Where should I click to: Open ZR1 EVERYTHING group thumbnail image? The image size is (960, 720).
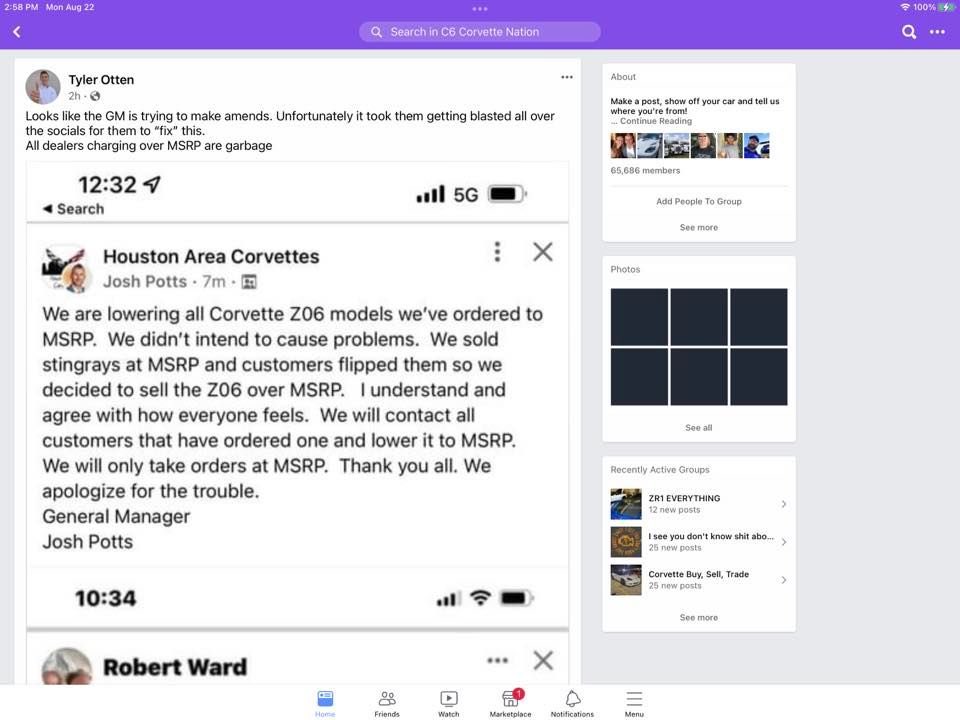(626, 504)
